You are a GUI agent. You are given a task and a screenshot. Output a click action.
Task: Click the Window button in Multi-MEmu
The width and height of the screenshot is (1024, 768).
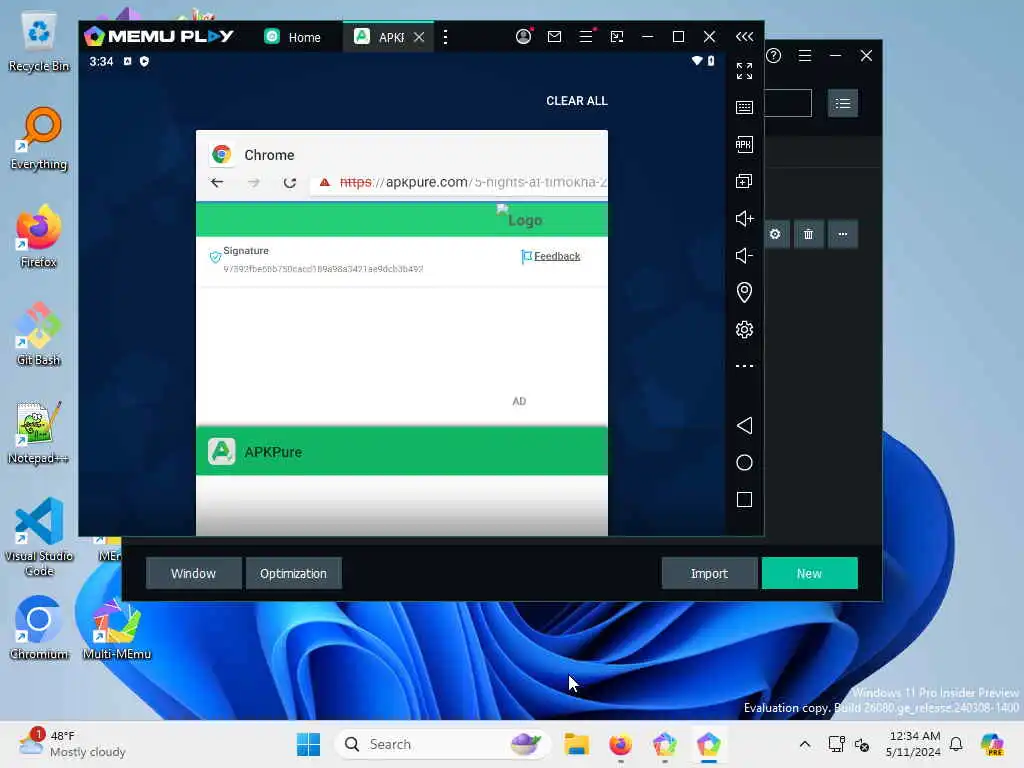tap(193, 573)
